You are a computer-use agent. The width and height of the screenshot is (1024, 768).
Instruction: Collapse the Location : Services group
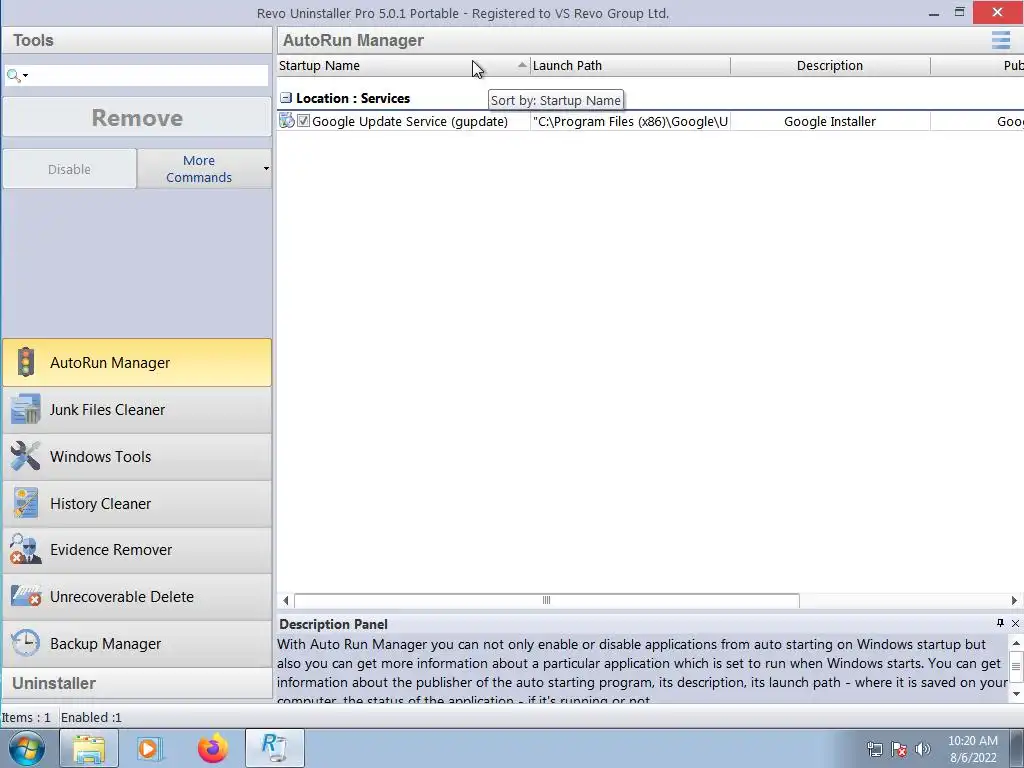pyautogui.click(x=285, y=98)
